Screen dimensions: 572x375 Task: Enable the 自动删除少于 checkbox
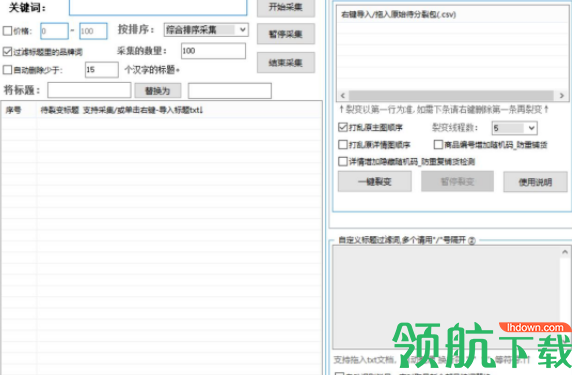[x=7, y=69]
